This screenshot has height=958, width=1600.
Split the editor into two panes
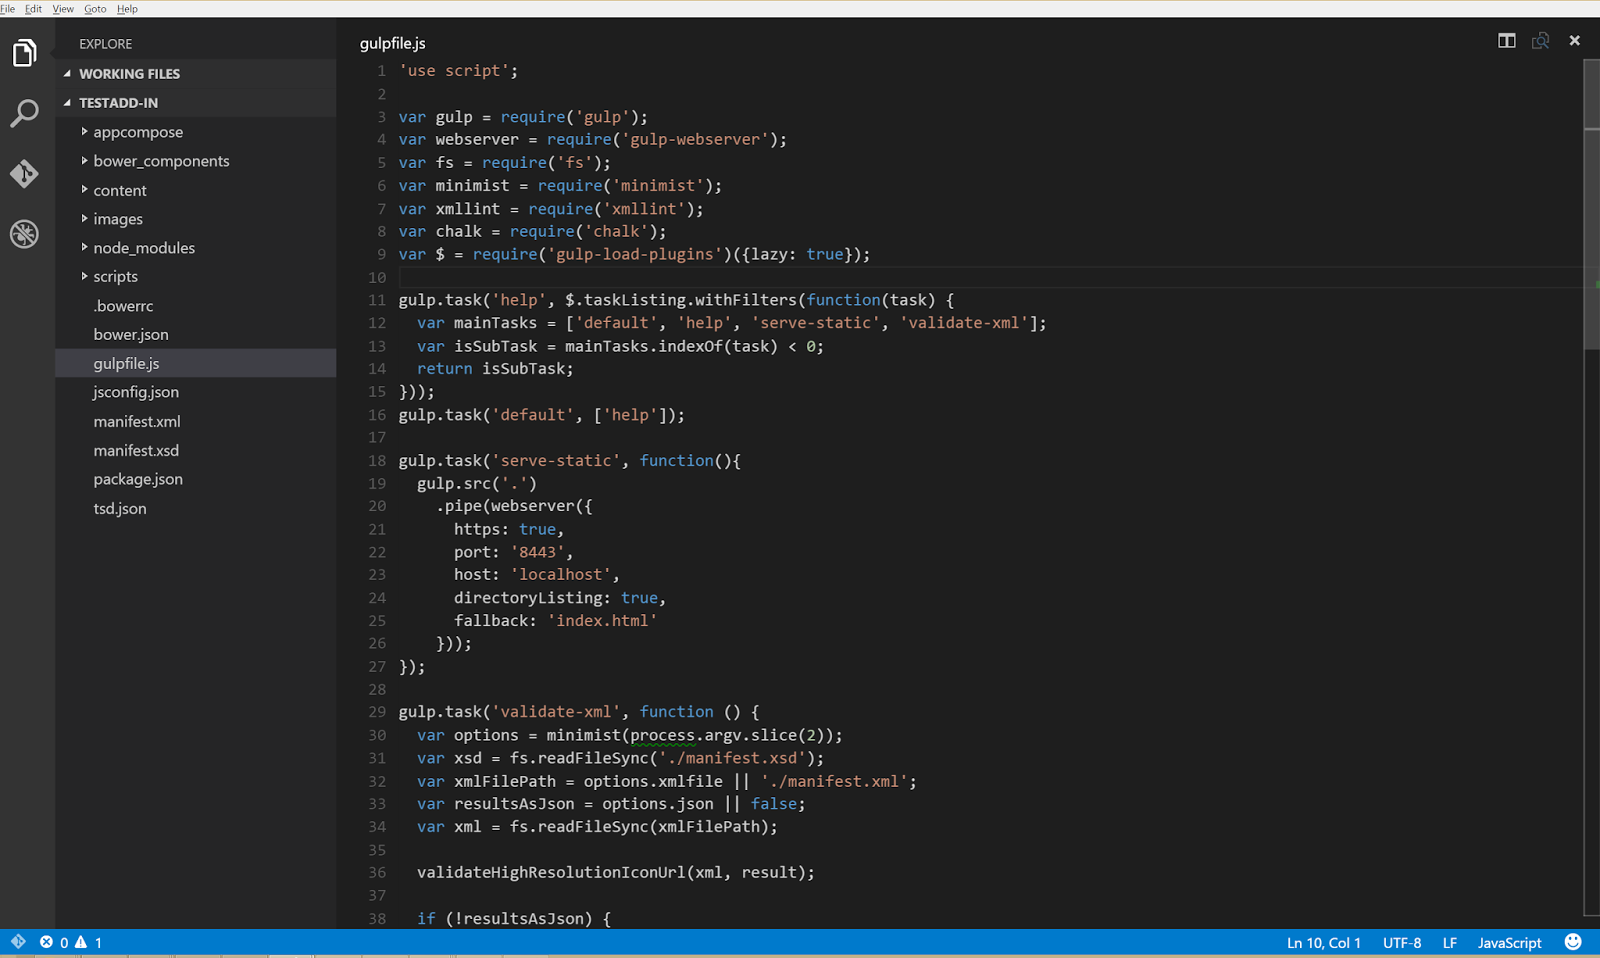(x=1507, y=40)
